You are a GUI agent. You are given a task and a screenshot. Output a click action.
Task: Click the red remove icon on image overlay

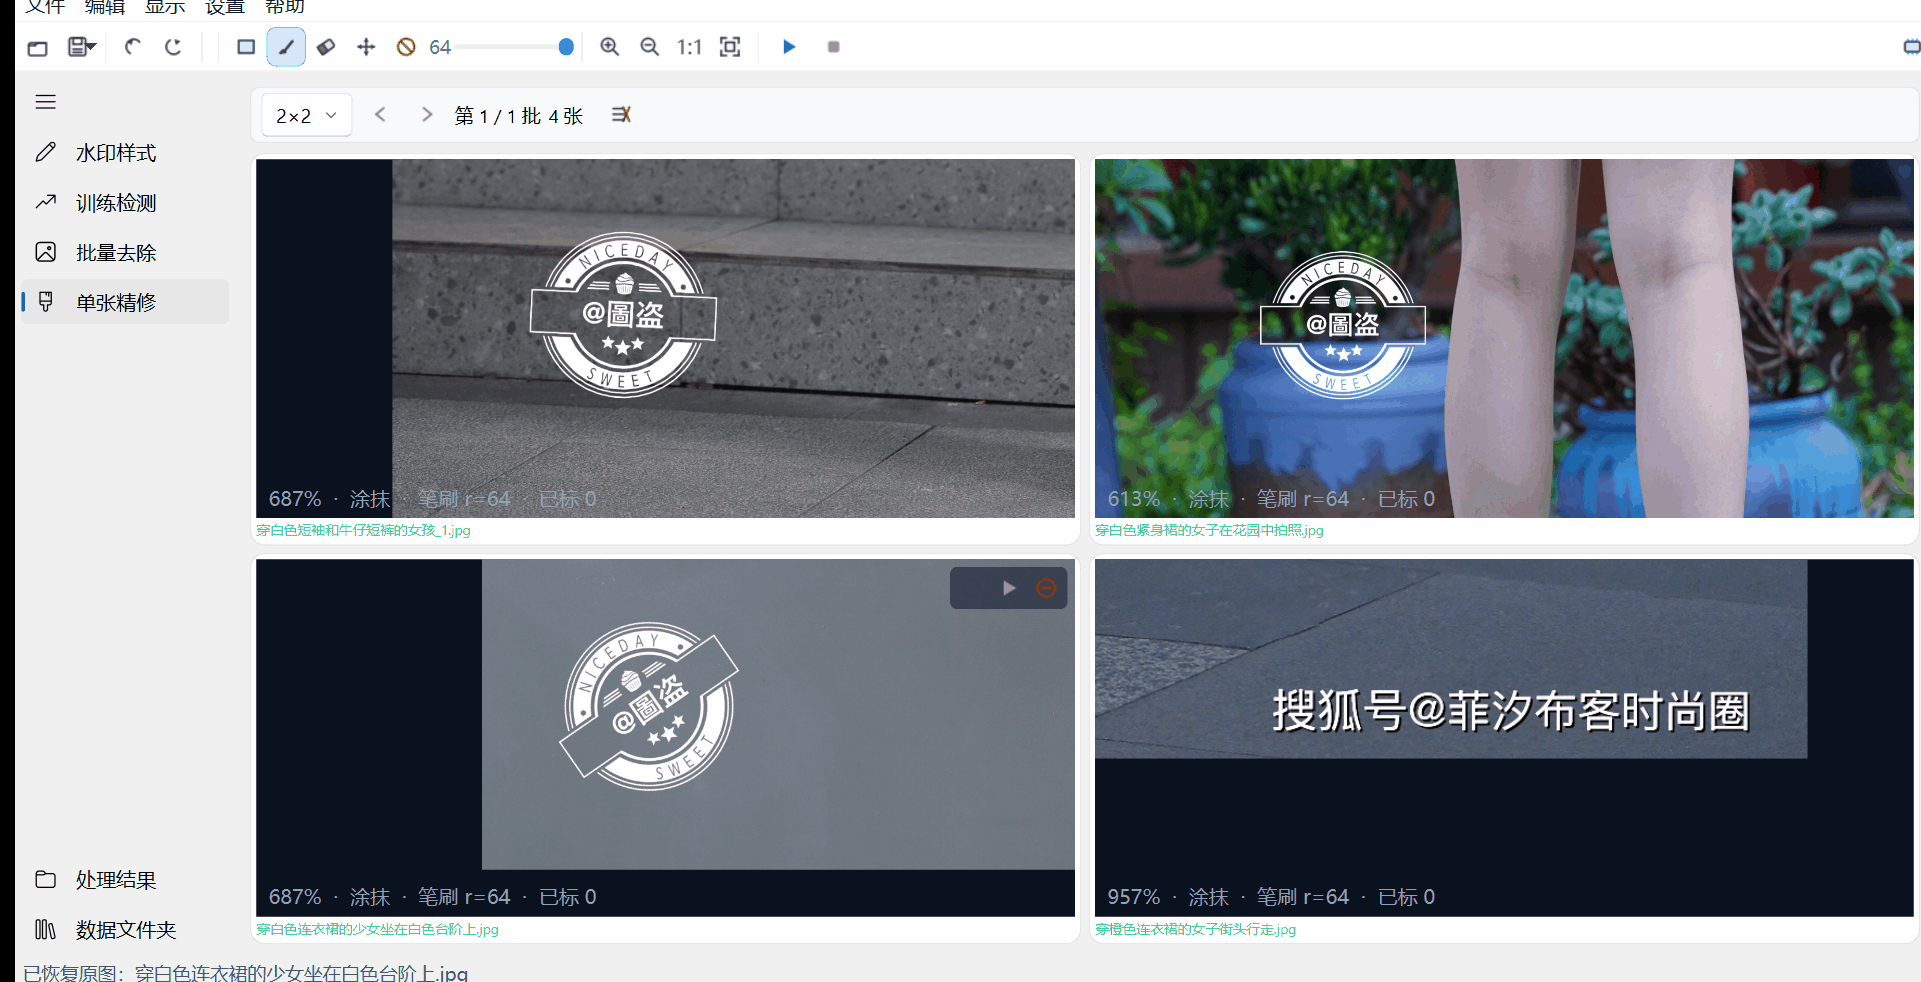click(1046, 588)
